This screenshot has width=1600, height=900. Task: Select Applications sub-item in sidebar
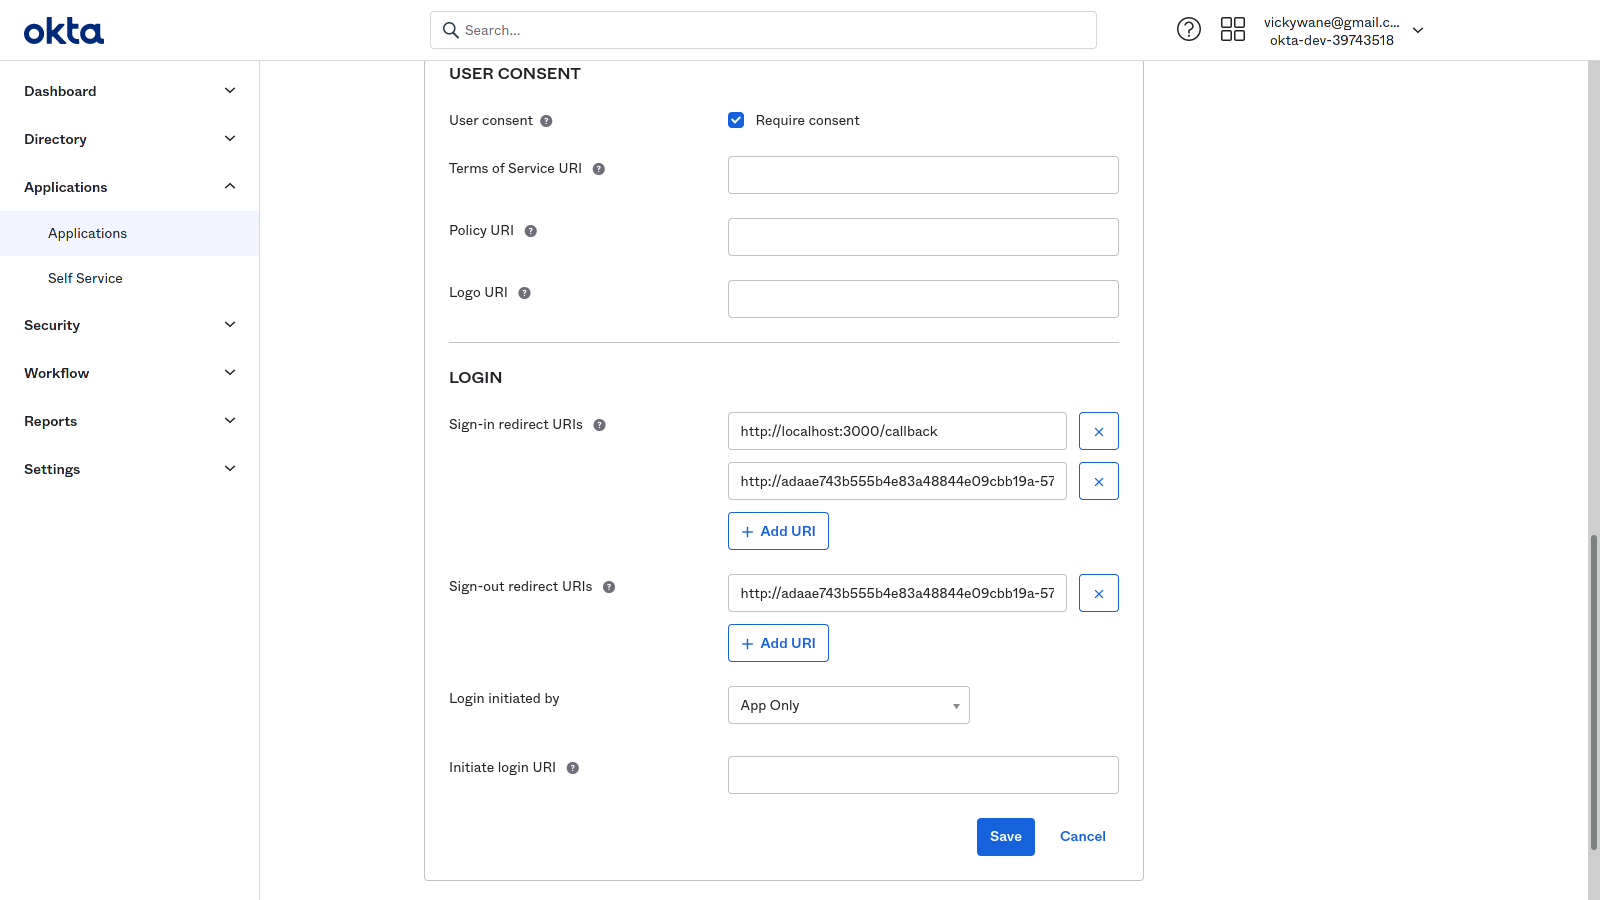[x=88, y=234]
